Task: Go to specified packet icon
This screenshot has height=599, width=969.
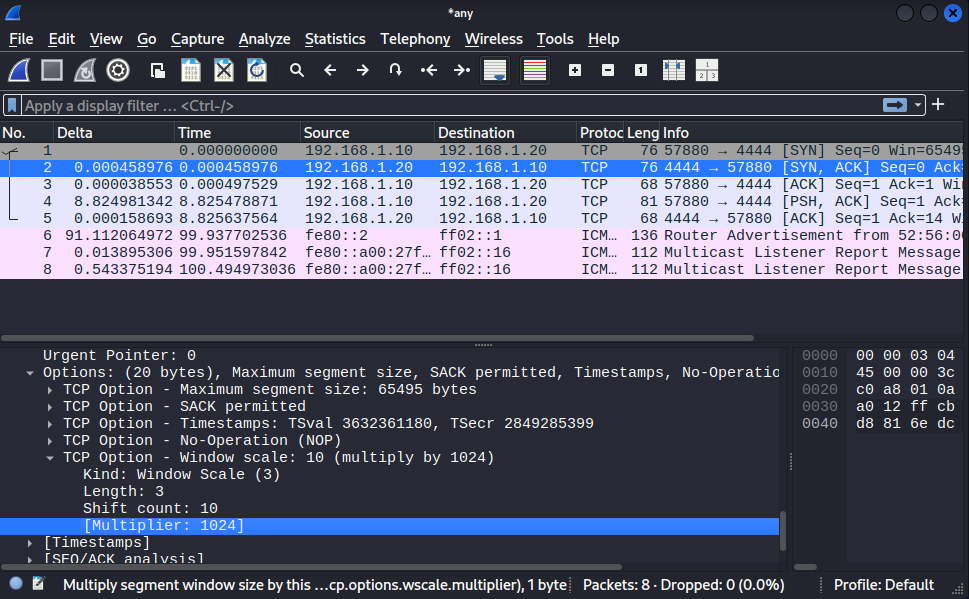Action: click(396, 70)
